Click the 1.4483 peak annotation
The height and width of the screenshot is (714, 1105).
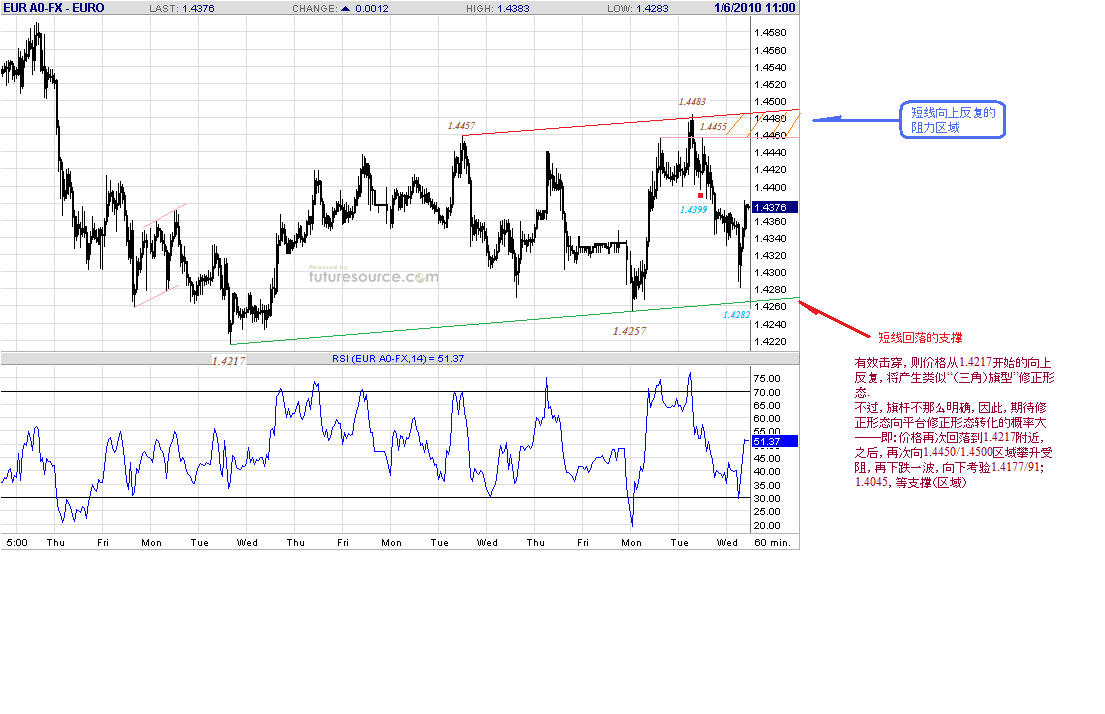(x=692, y=101)
